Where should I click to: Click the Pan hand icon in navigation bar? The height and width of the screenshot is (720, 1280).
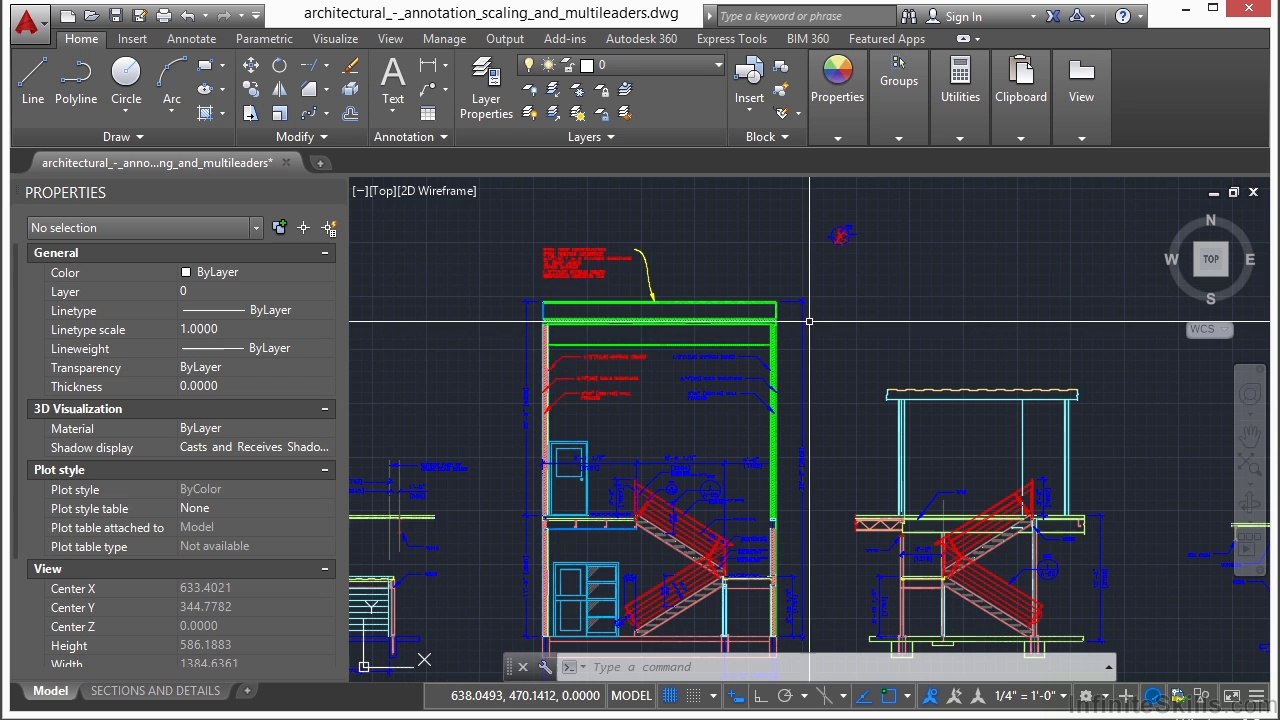click(x=1250, y=434)
